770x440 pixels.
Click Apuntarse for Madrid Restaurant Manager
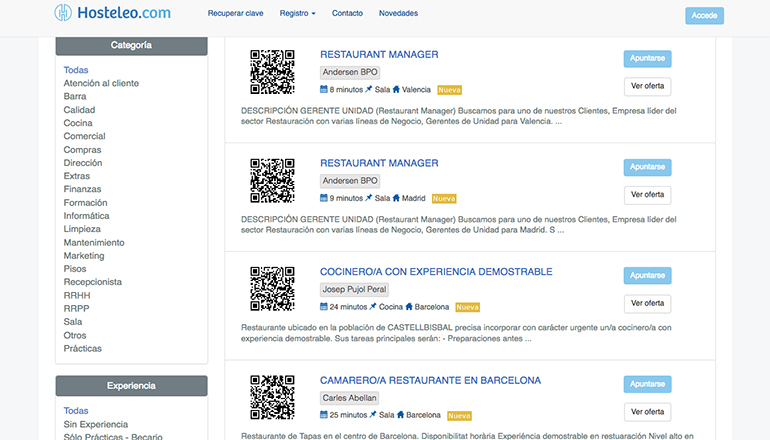(647, 167)
